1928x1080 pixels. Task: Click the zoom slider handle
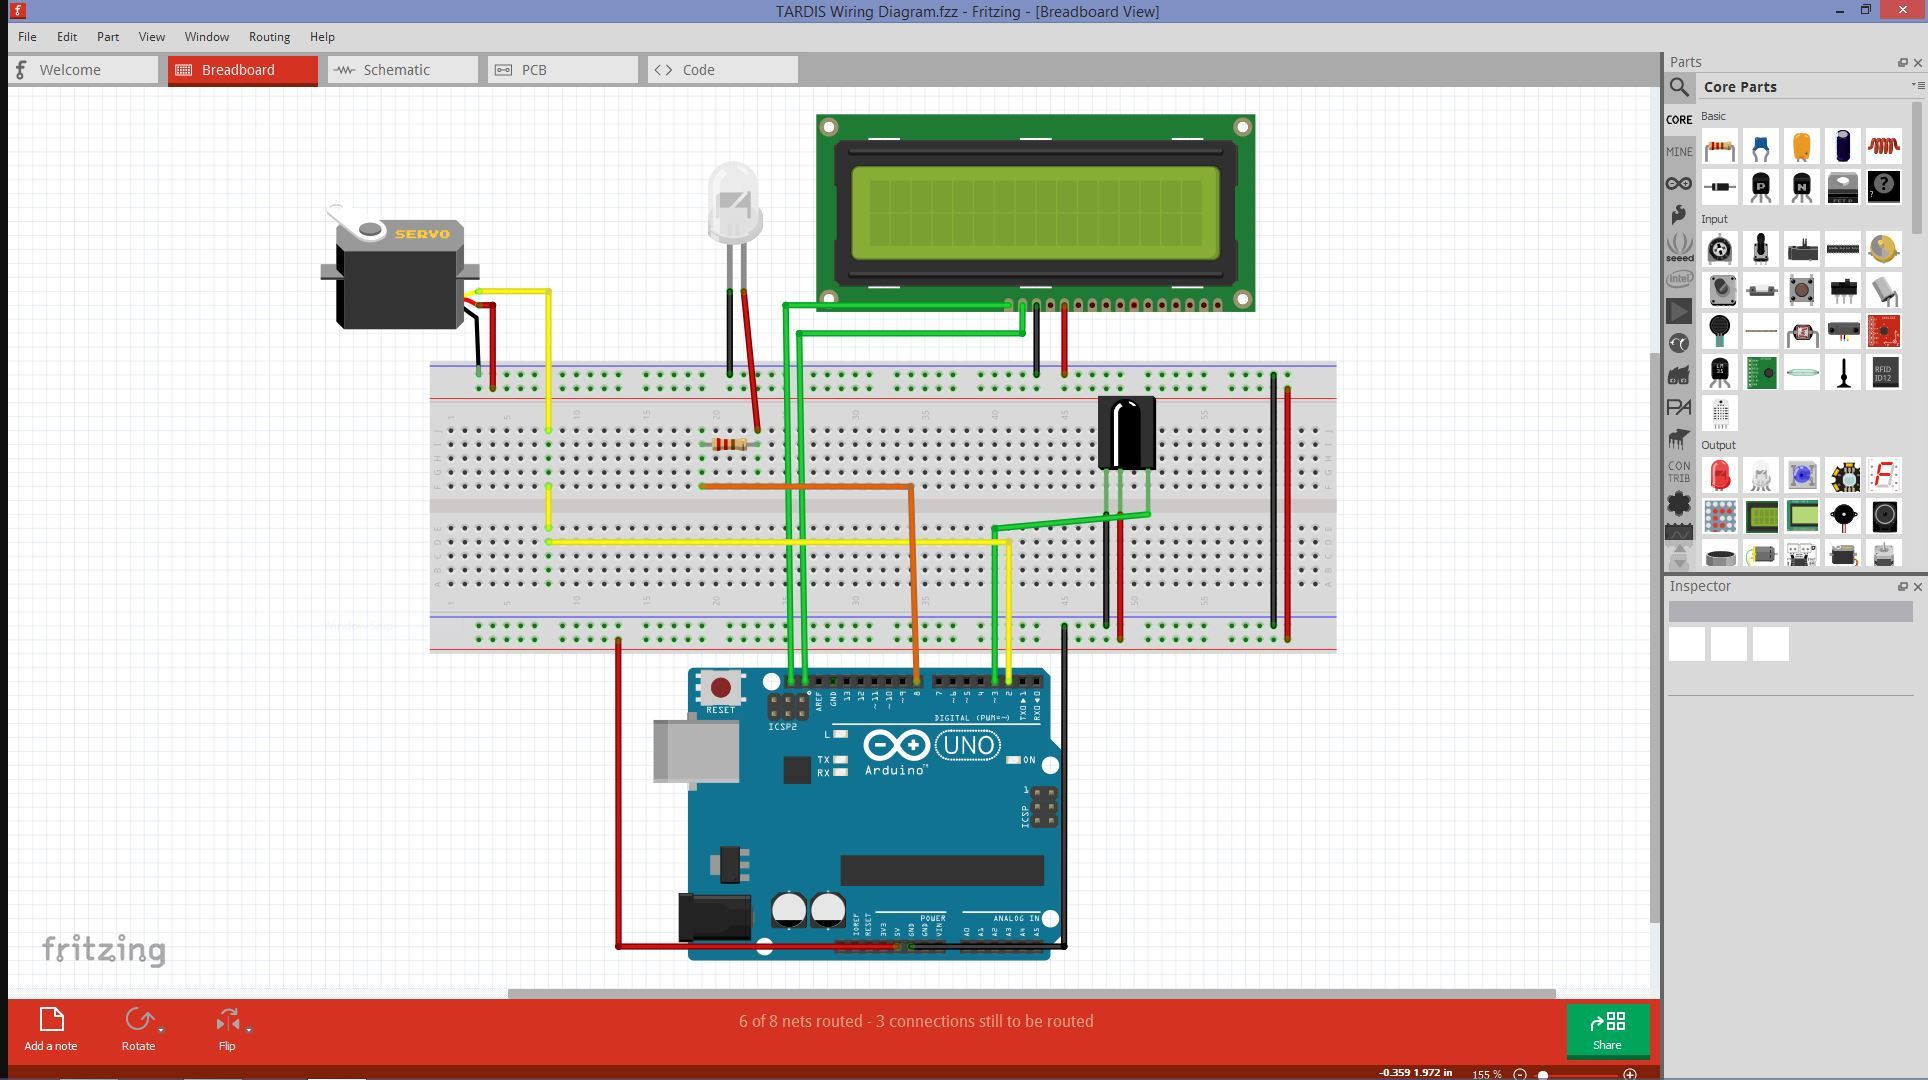coord(1543,1074)
